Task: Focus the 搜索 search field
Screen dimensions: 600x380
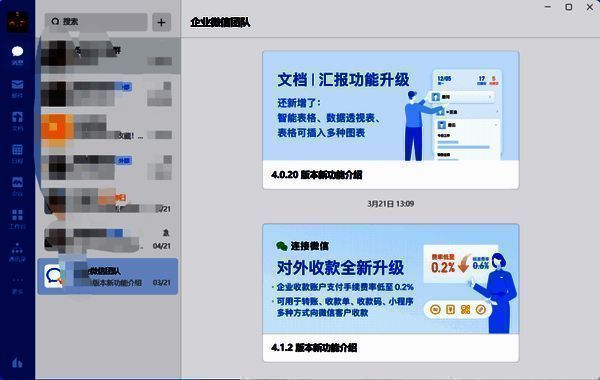Action: tap(96, 22)
